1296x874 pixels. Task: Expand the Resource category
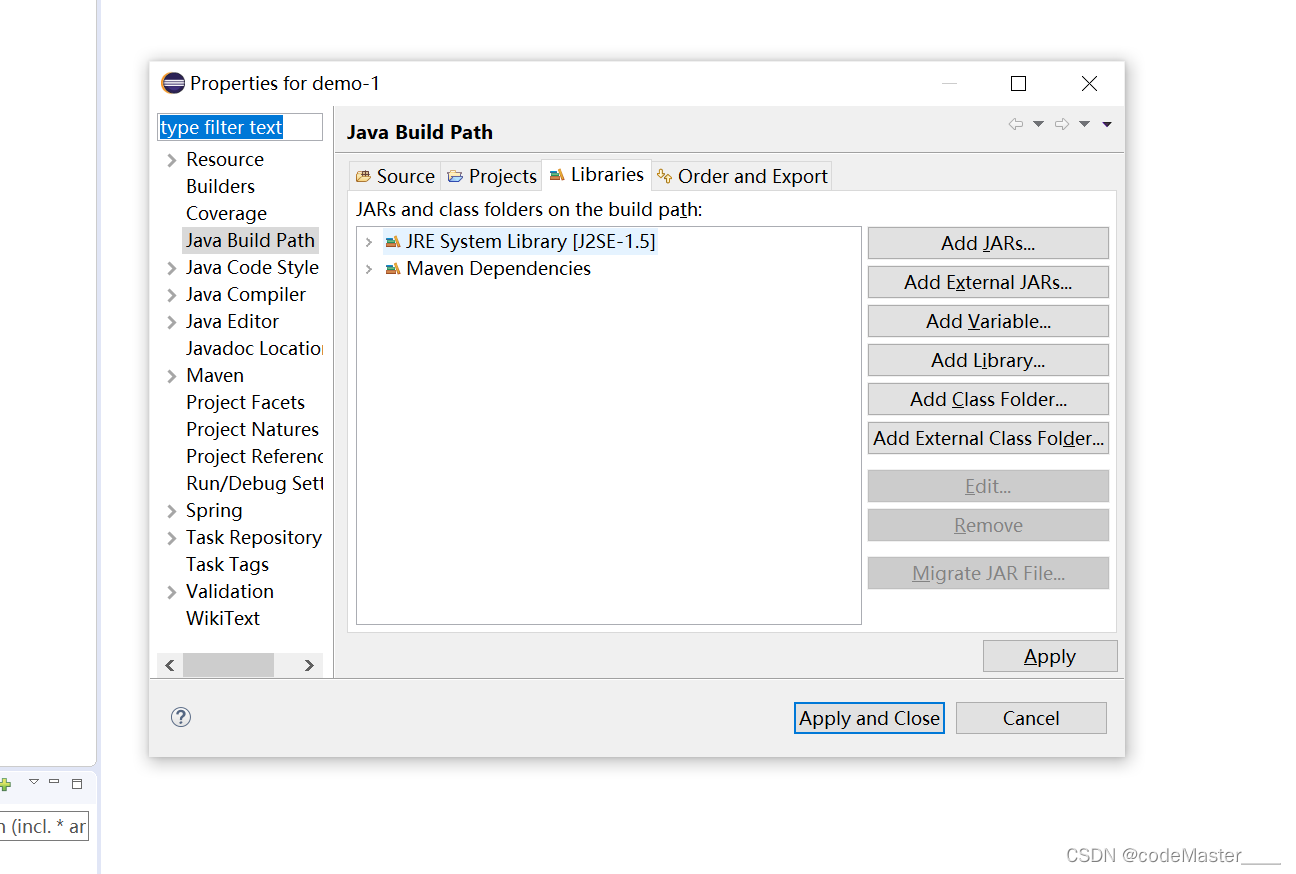point(172,160)
